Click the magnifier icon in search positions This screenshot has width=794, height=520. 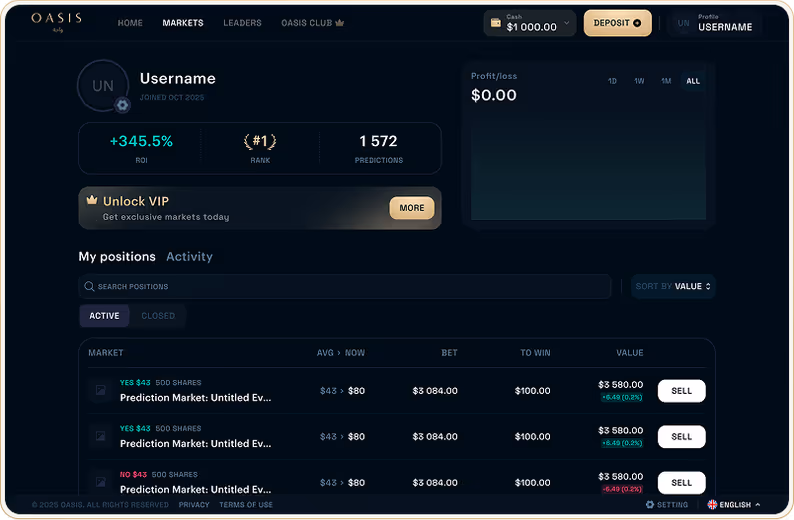pyautogui.click(x=90, y=287)
